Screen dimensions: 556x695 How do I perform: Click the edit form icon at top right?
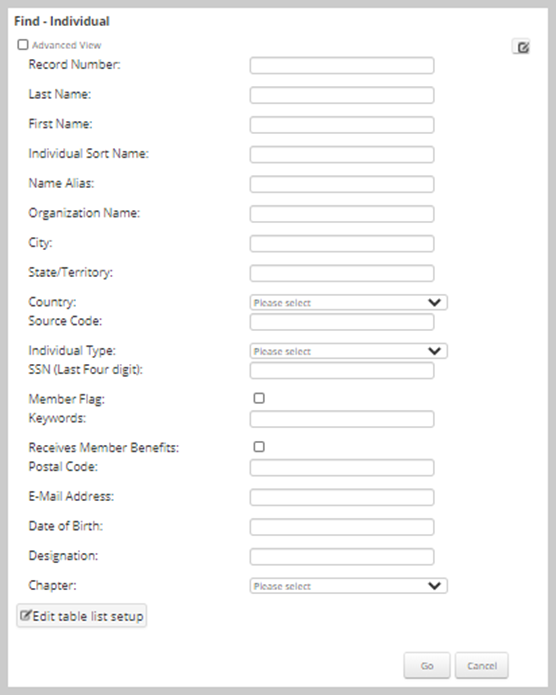click(521, 47)
